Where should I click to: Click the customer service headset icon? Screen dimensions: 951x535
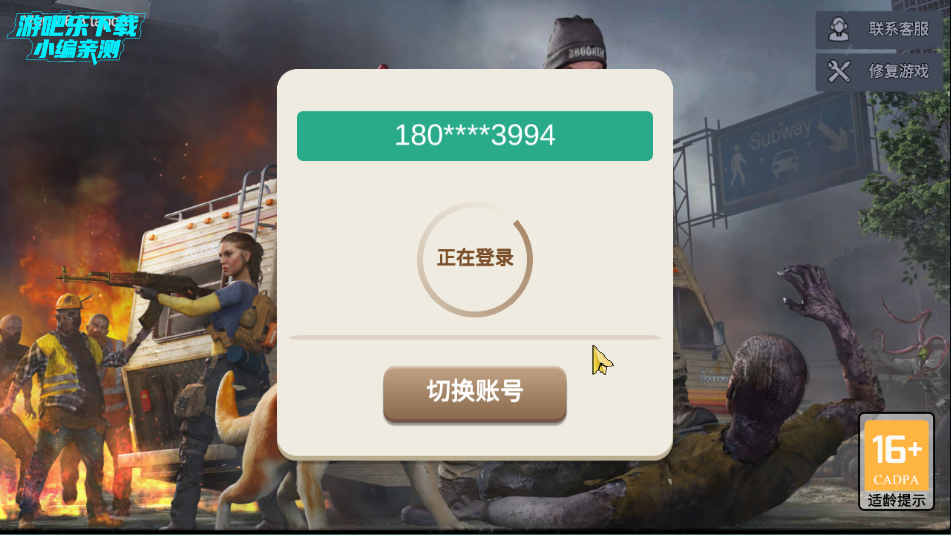pos(839,29)
